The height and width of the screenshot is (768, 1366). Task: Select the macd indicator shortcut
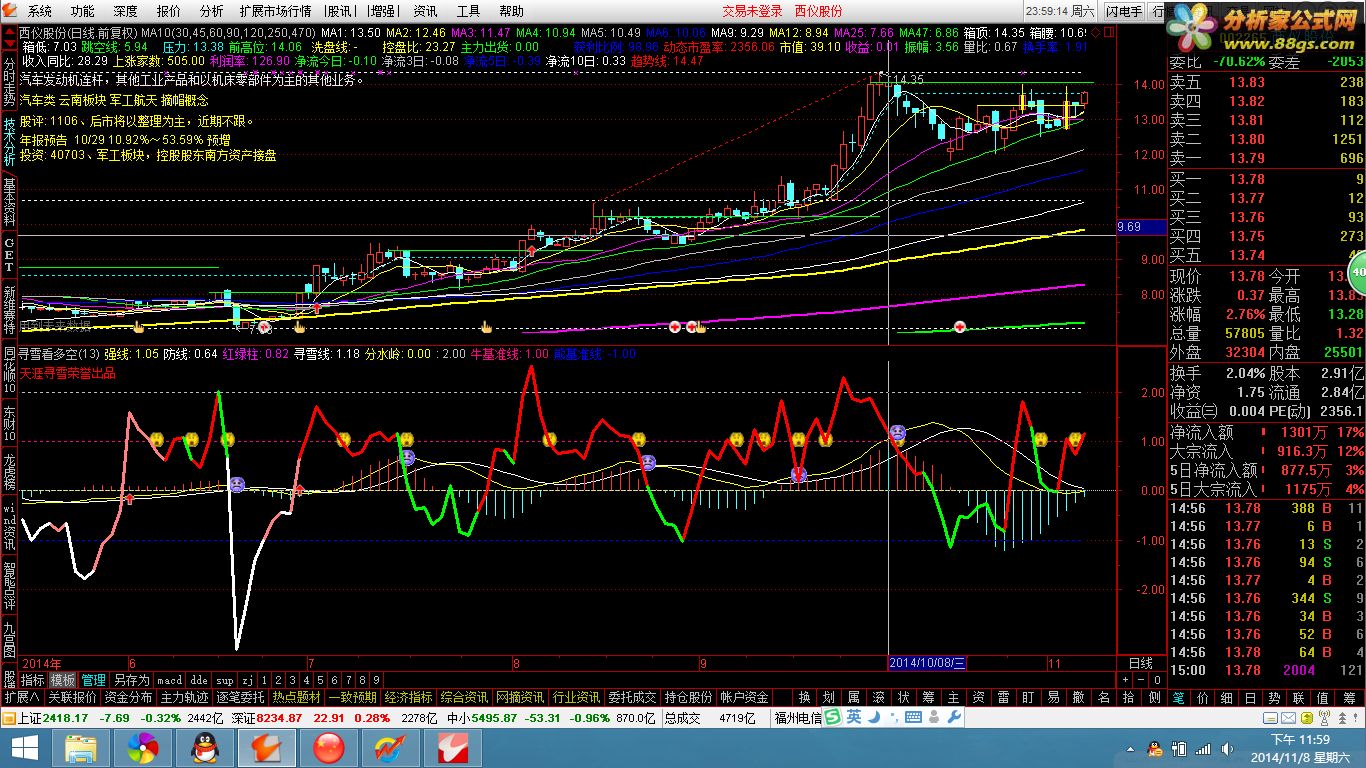point(170,680)
